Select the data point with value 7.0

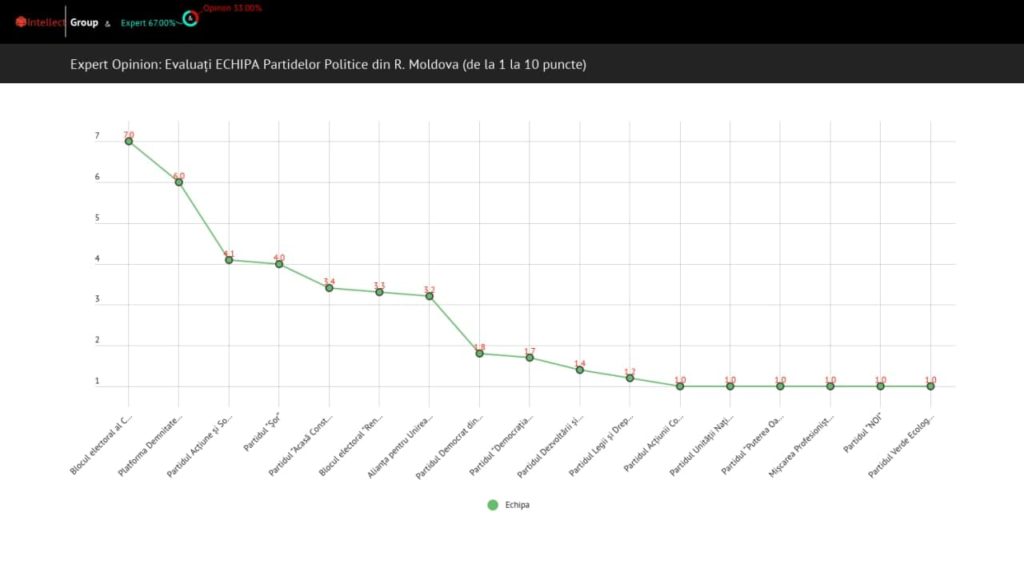[x=129, y=141]
